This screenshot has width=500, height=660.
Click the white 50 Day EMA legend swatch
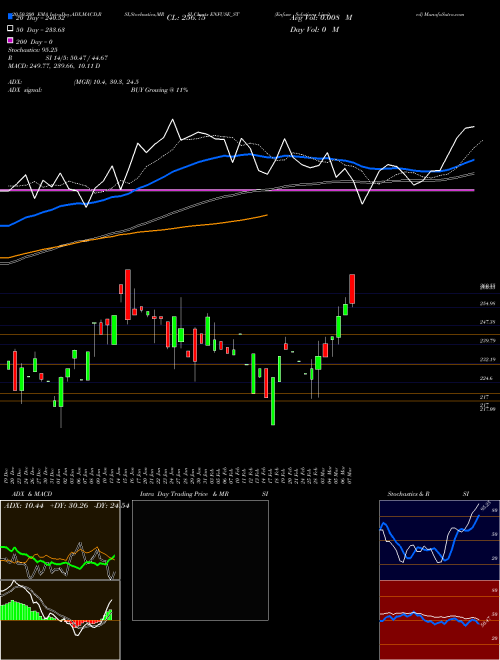pos(11,29)
